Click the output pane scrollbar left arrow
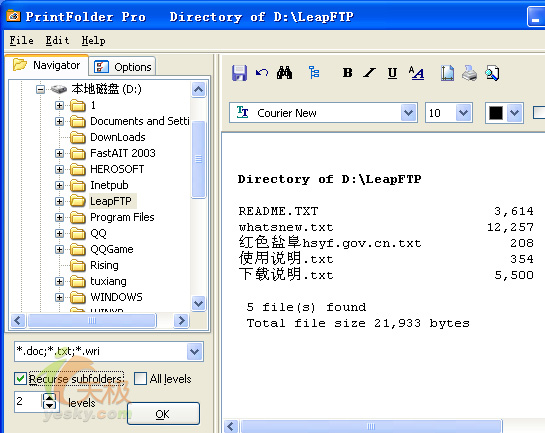This screenshot has height=433, width=545. [231, 426]
